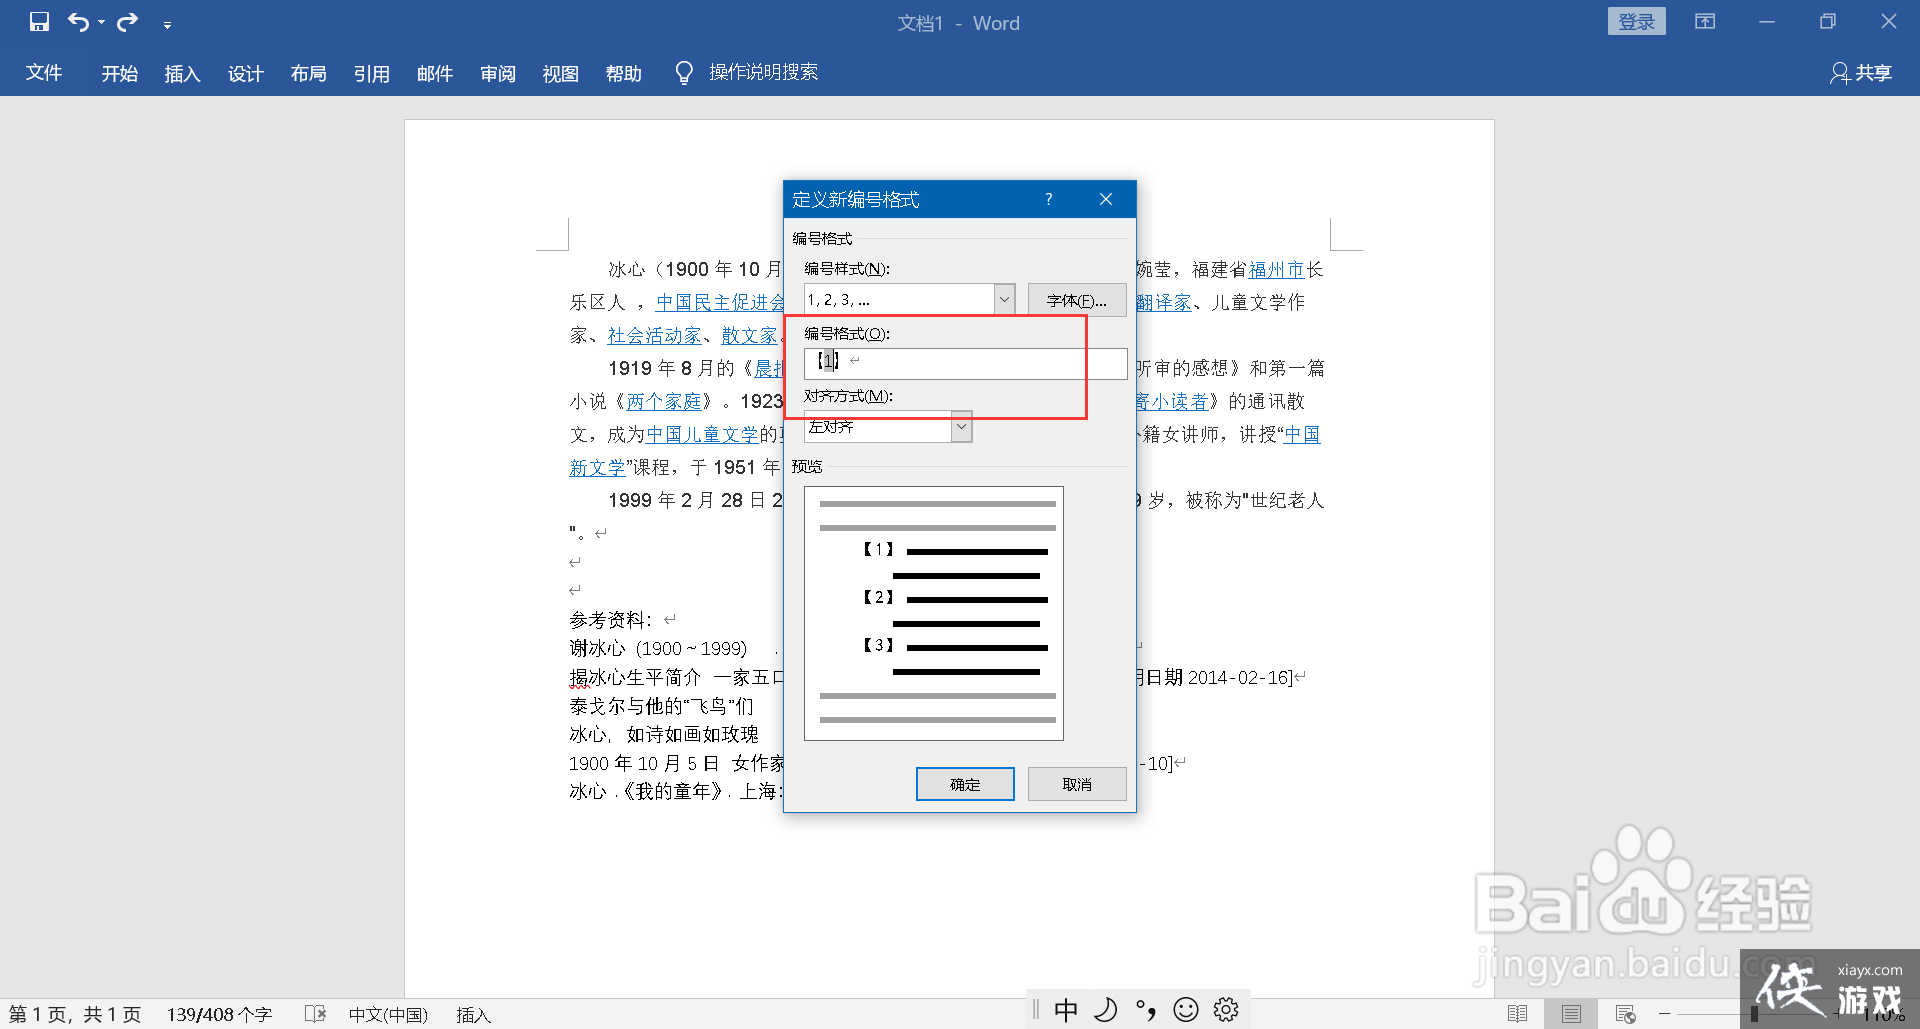Switch to the 视图 ribbon tab
Viewport: 1920px width, 1029px height.
[x=561, y=73]
